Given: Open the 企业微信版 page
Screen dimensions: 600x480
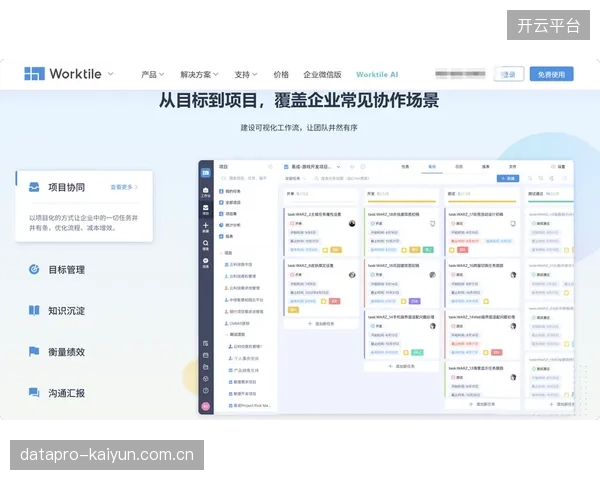Looking at the screenshot, I should [322, 74].
